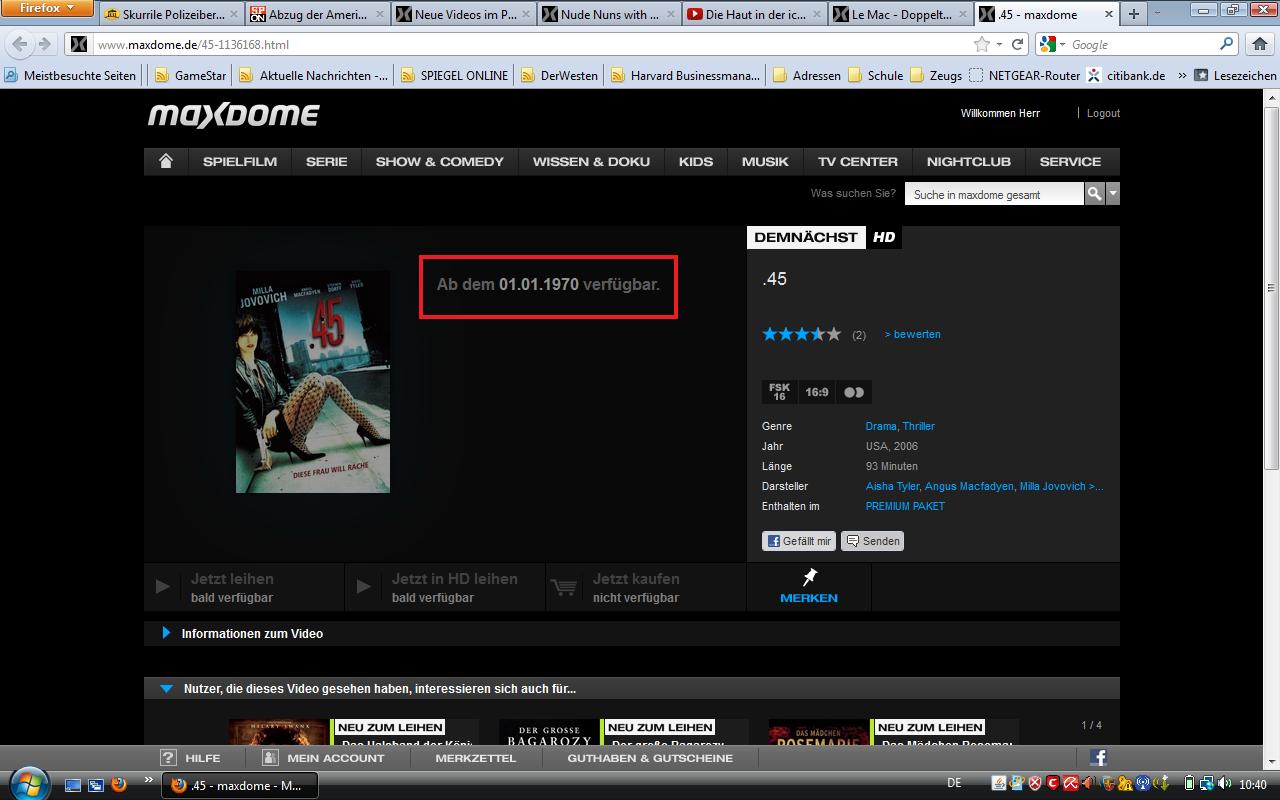The height and width of the screenshot is (800, 1280).
Task: Reload the page with the refresh icon
Action: 1018,44
